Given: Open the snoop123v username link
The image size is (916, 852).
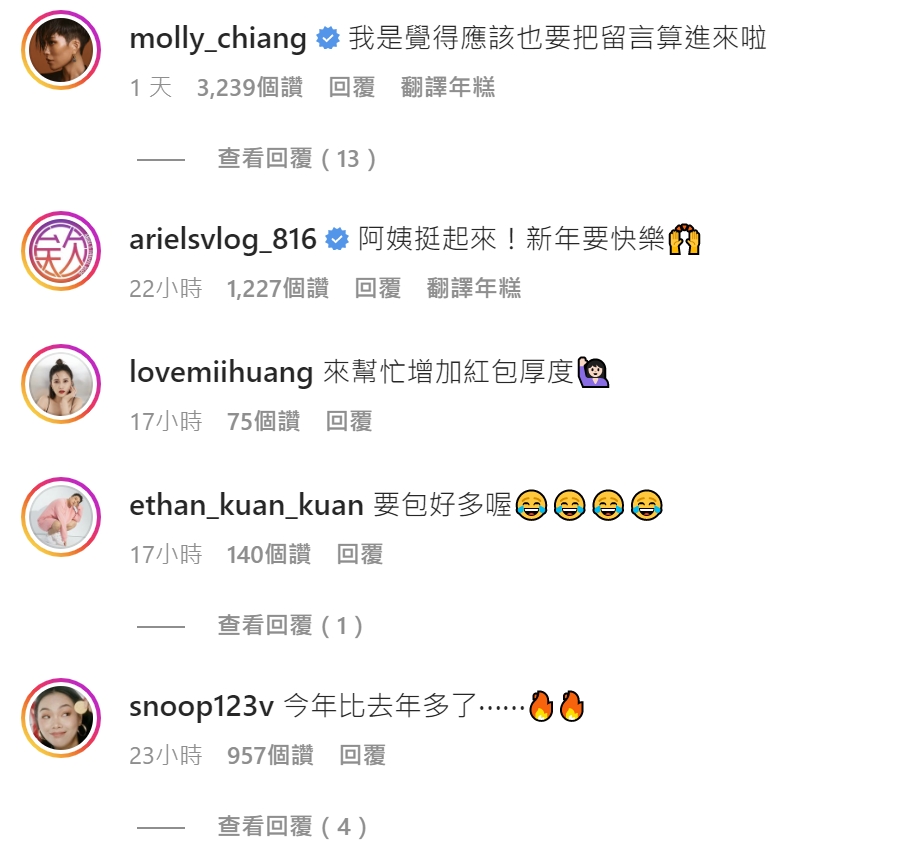Looking at the screenshot, I should [x=202, y=706].
